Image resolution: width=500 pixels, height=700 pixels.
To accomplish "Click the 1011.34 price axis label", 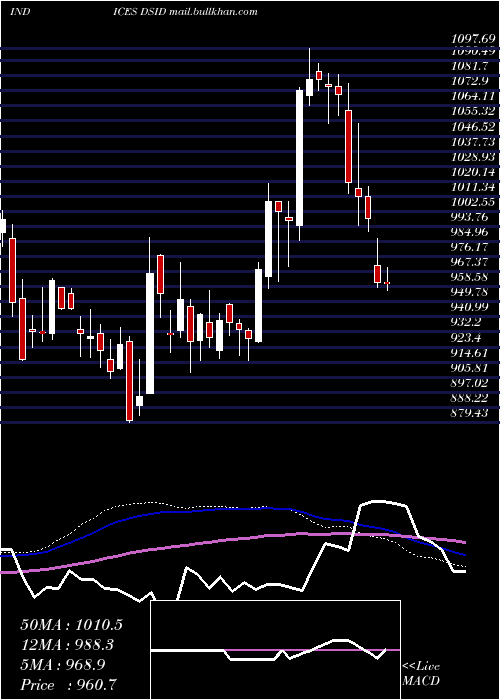I will tap(473, 187).
